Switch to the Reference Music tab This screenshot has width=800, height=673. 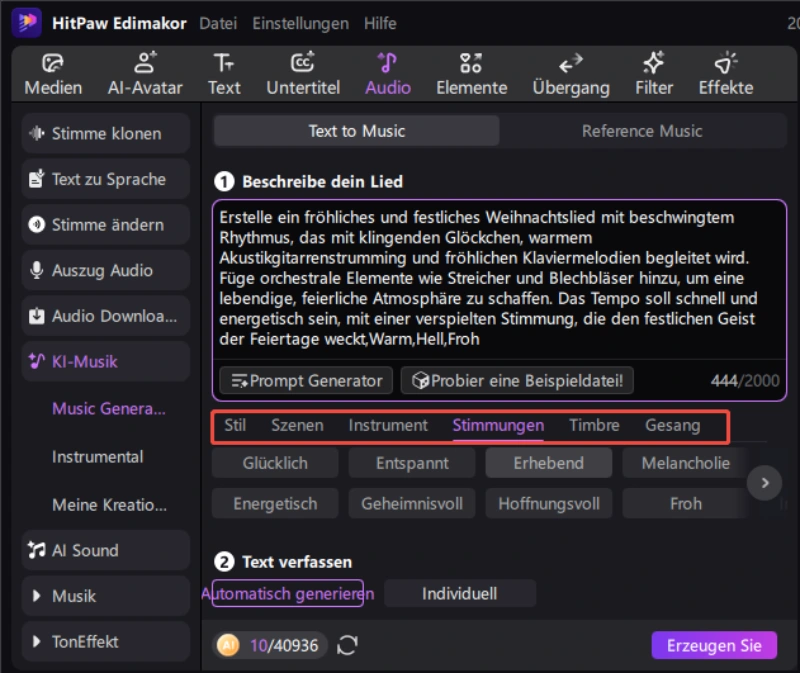[642, 131]
